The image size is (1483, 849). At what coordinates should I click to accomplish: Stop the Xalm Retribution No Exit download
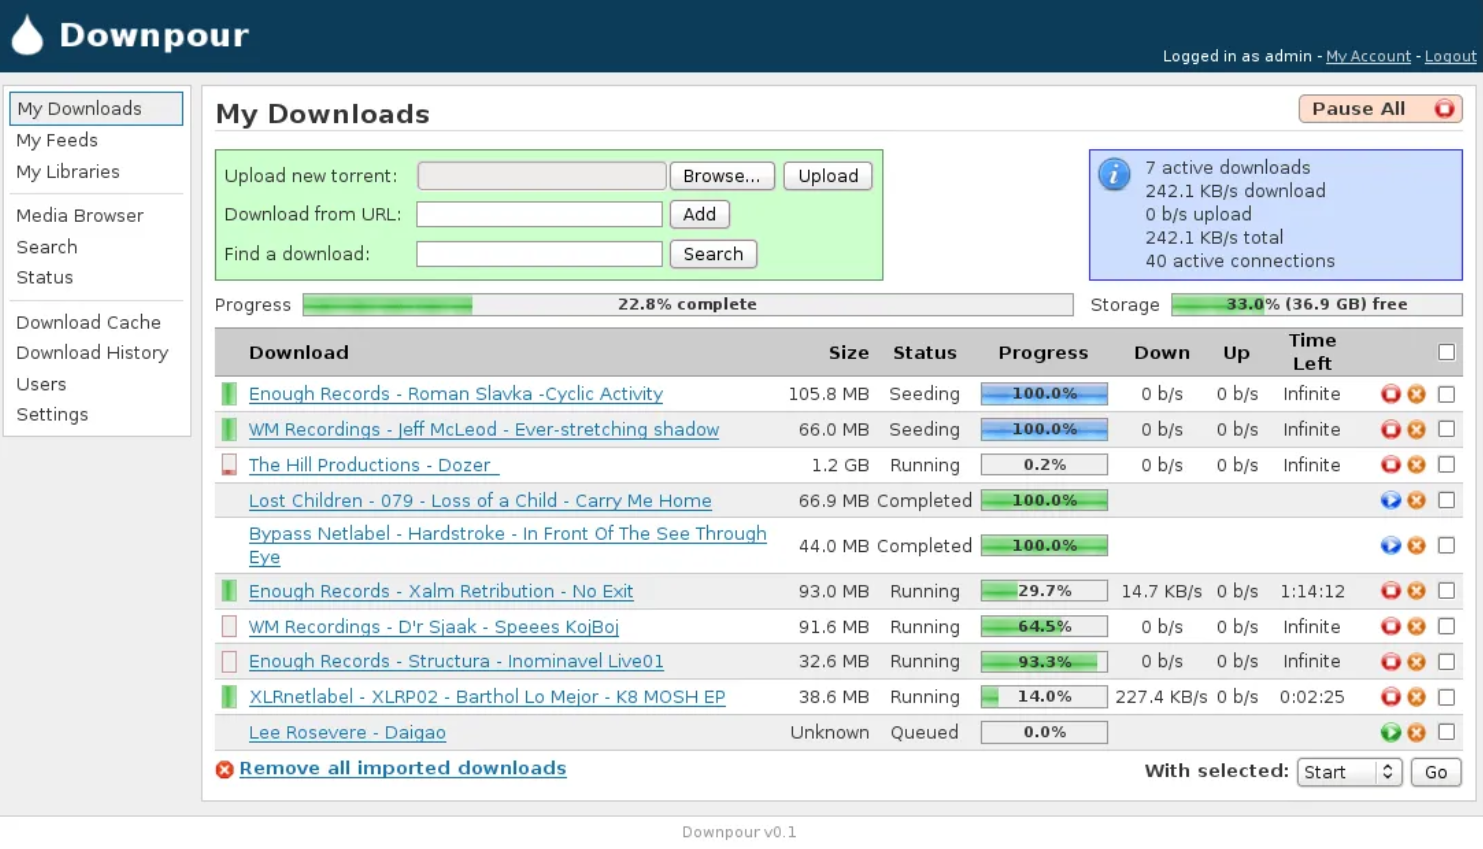tap(1390, 591)
